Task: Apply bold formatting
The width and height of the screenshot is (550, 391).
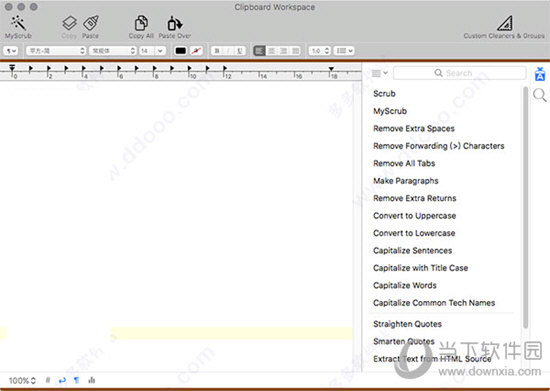Action: (x=217, y=51)
